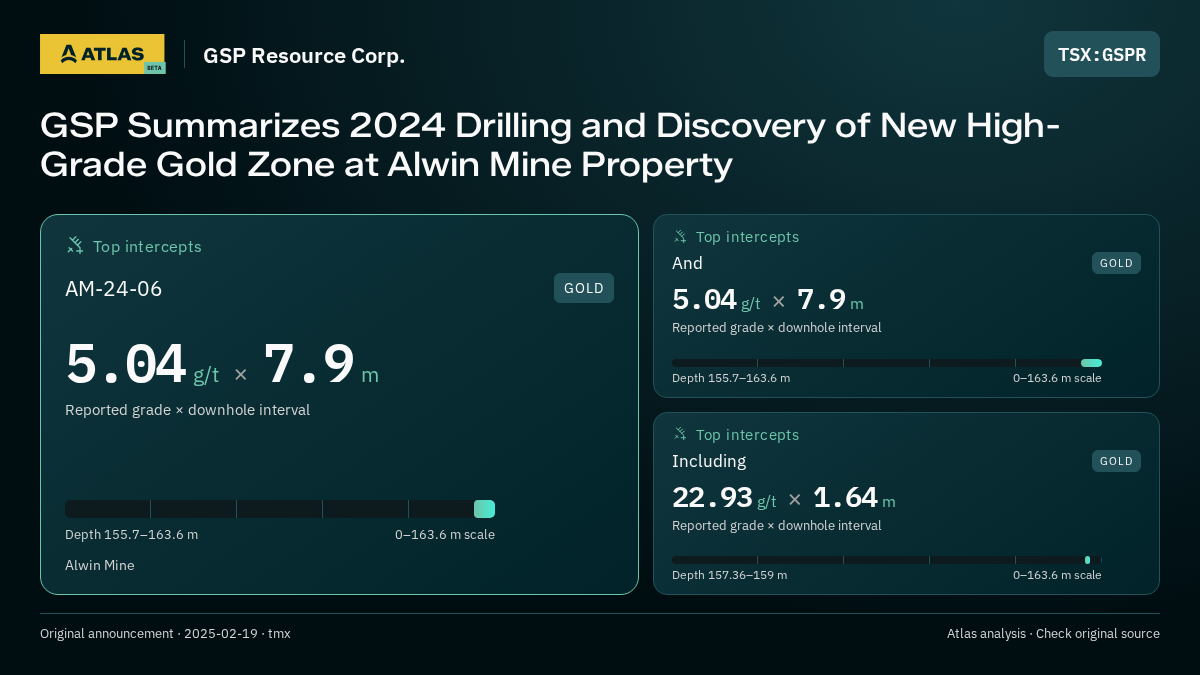
Task: Click the GOLD tag on the AM-24-06 card
Action: point(584,288)
